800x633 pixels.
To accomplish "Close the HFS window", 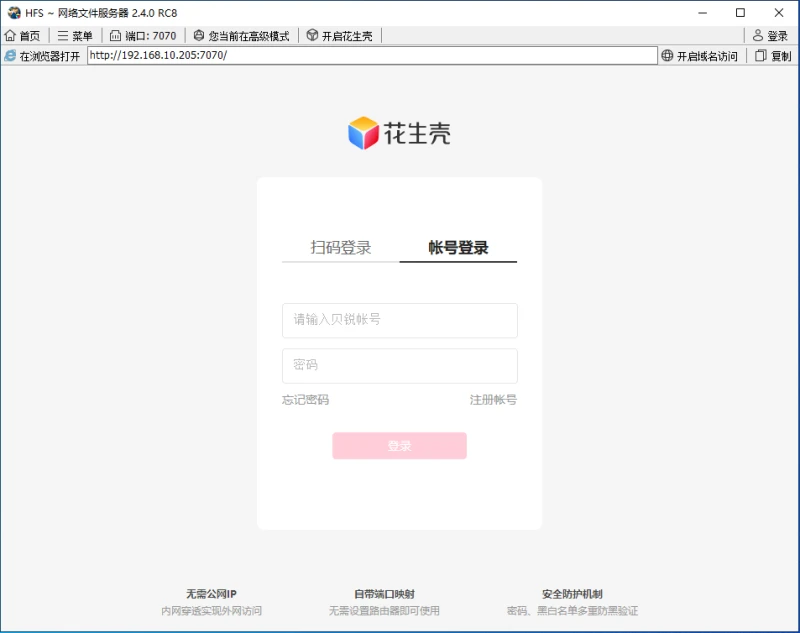I will point(779,13).
